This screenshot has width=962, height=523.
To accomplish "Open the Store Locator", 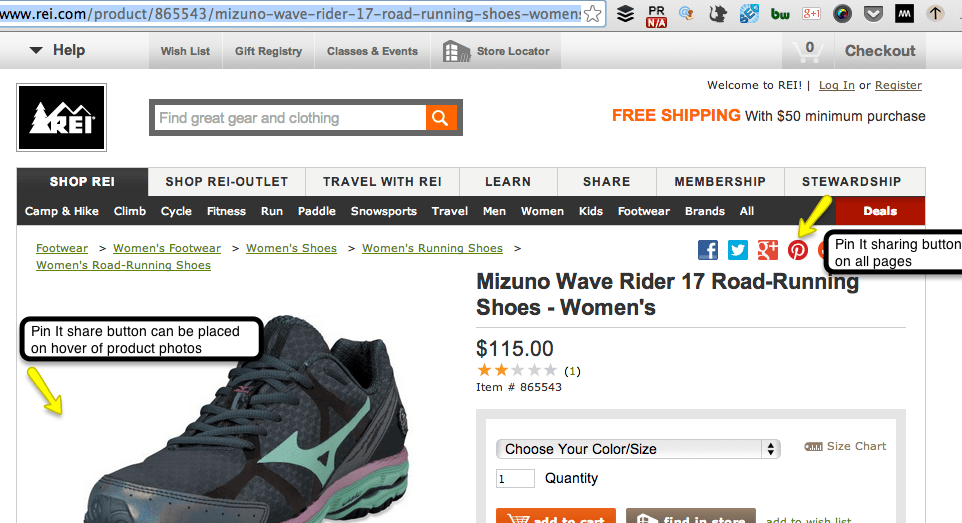I will click(497, 51).
